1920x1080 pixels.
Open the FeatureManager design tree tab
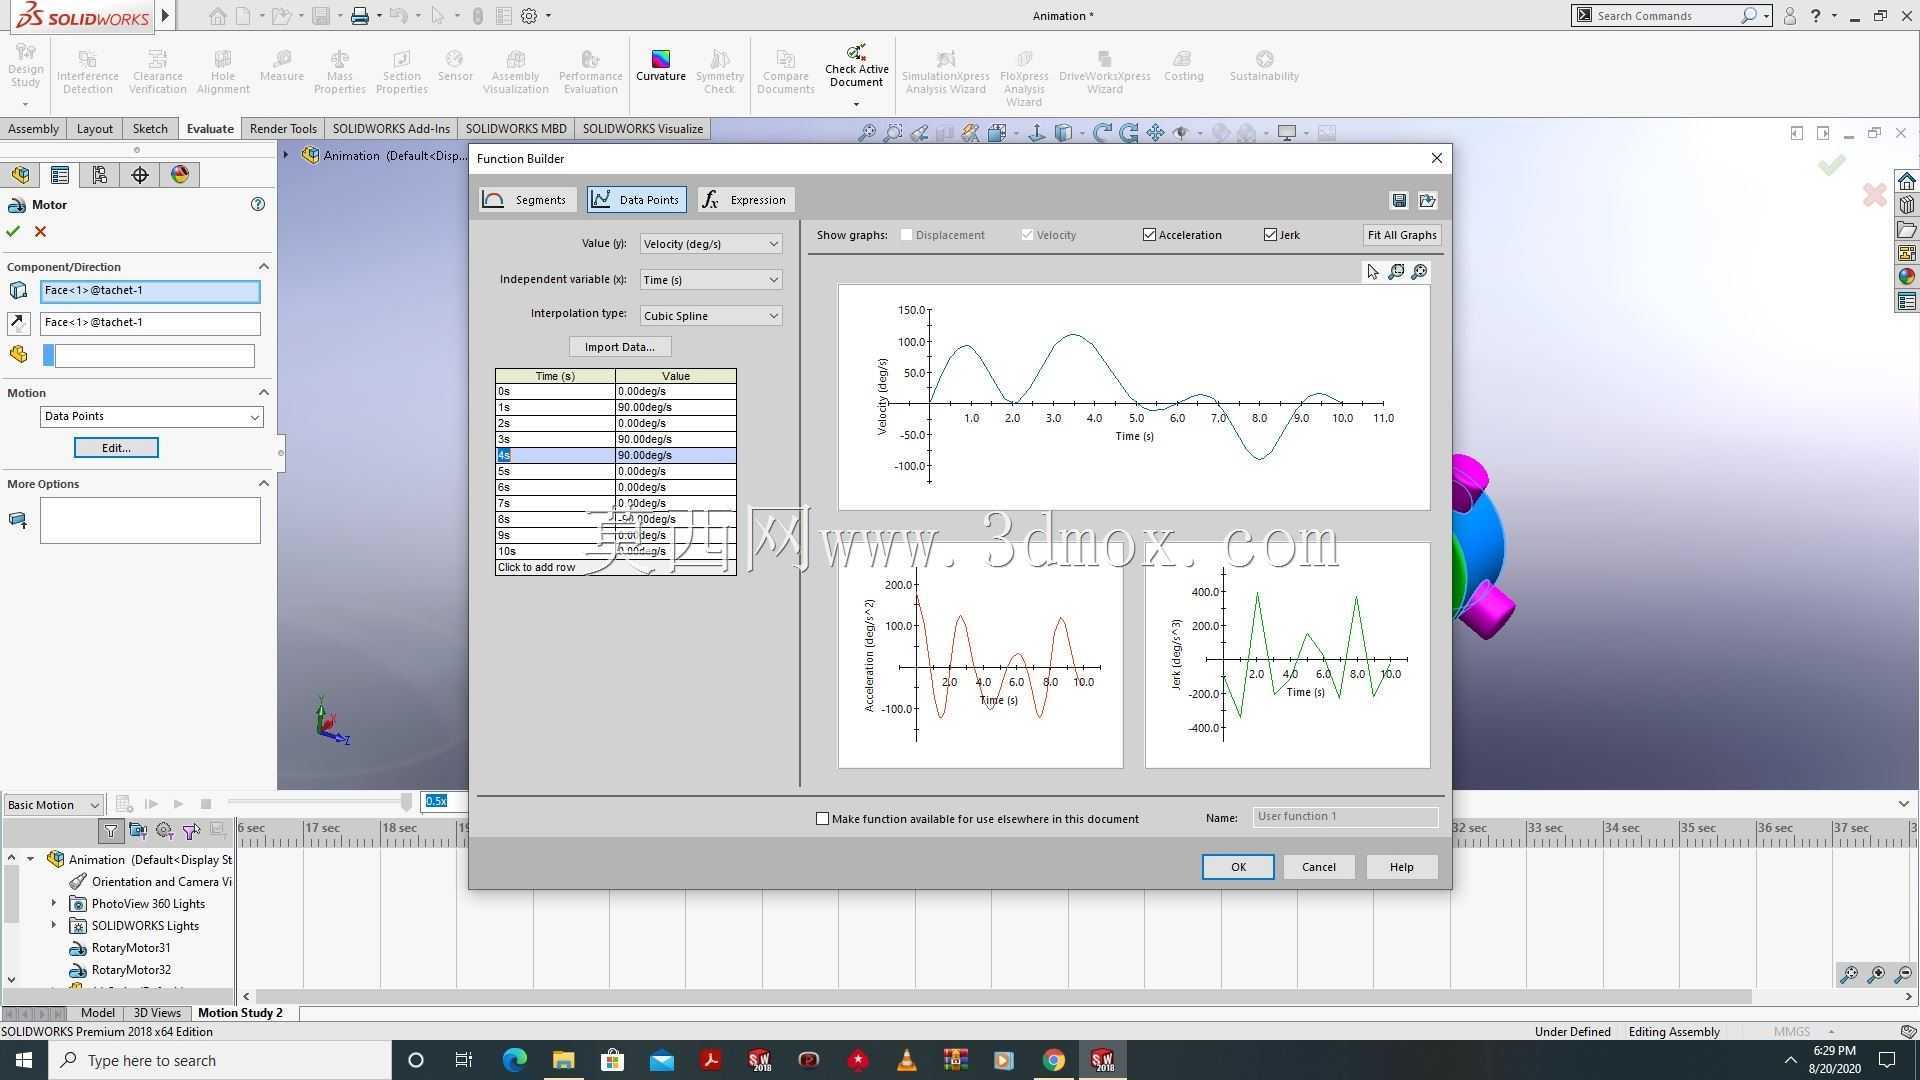pos(20,175)
